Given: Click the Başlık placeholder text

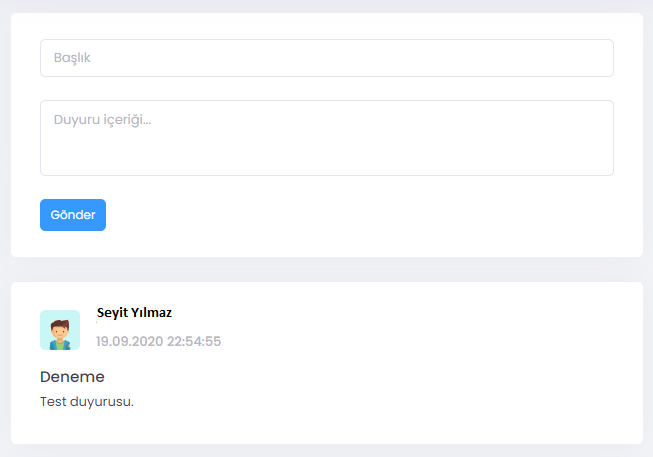Looking at the screenshot, I should 71,58.
